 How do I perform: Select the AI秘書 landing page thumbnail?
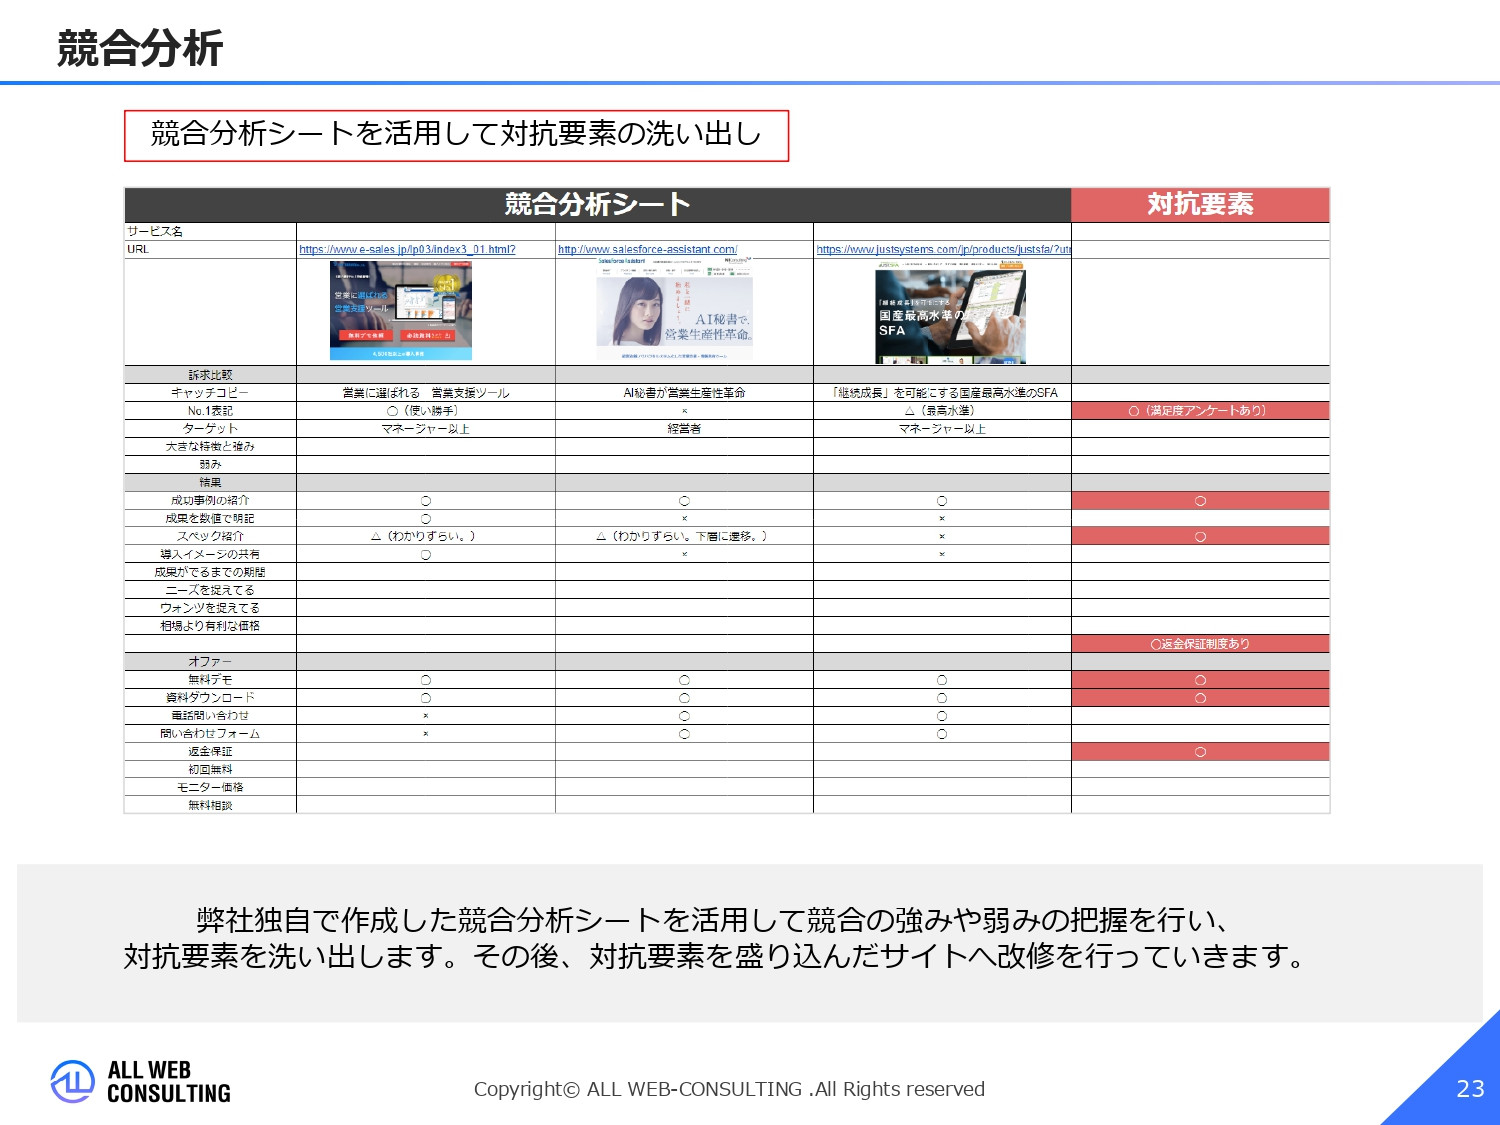[672, 310]
